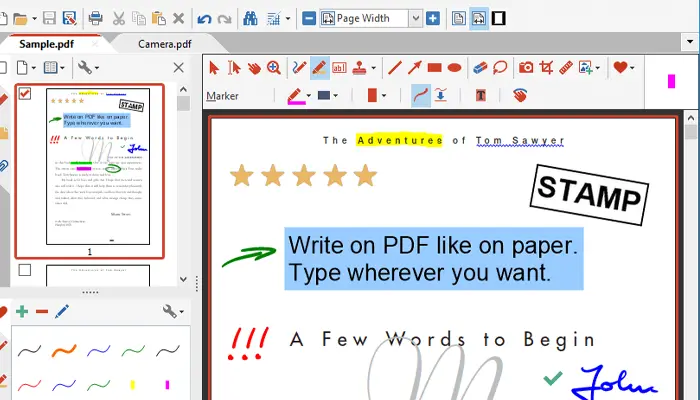Select the Stamp tool
700x400 pixels.
[359, 68]
